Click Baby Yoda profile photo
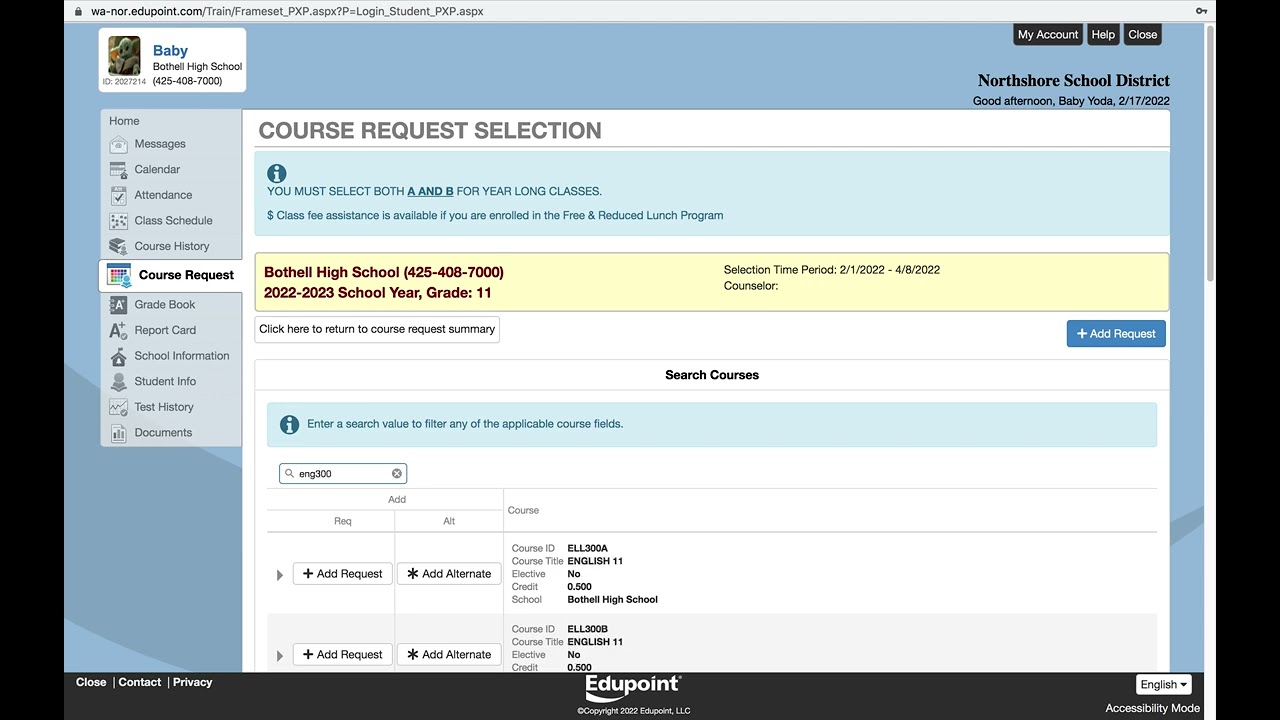Screen dimensions: 1280x720 pos(125,56)
